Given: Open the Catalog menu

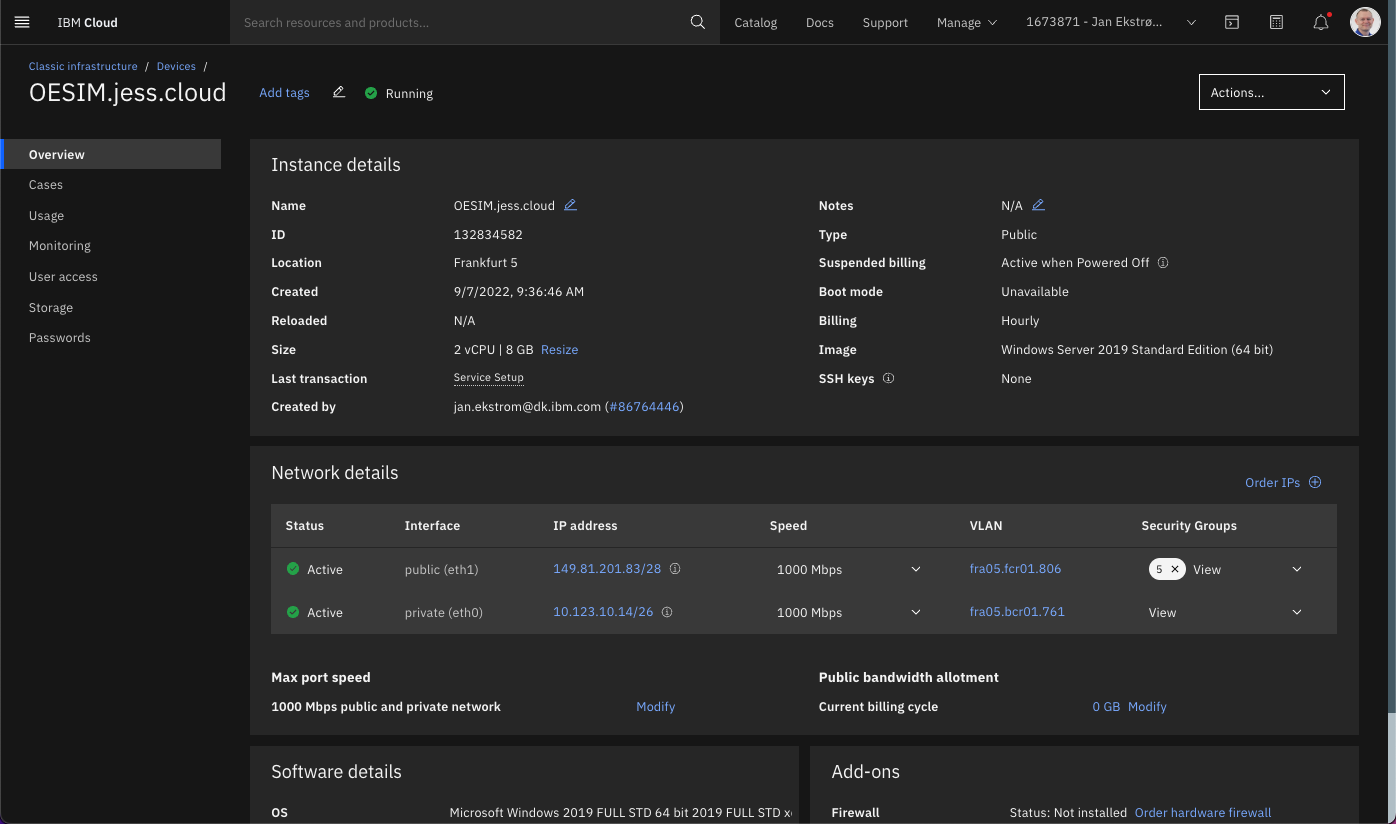Looking at the screenshot, I should (755, 22).
